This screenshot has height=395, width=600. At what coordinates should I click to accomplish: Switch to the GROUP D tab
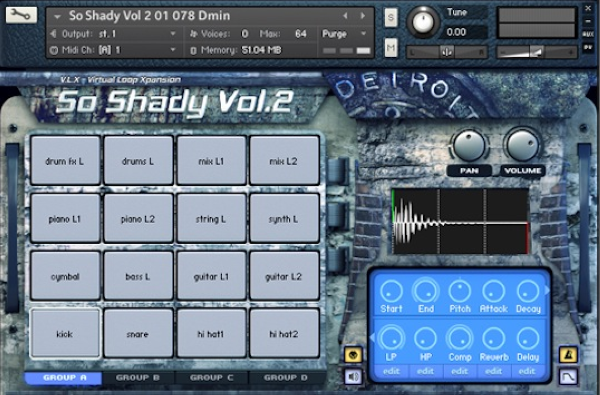pyautogui.click(x=285, y=378)
